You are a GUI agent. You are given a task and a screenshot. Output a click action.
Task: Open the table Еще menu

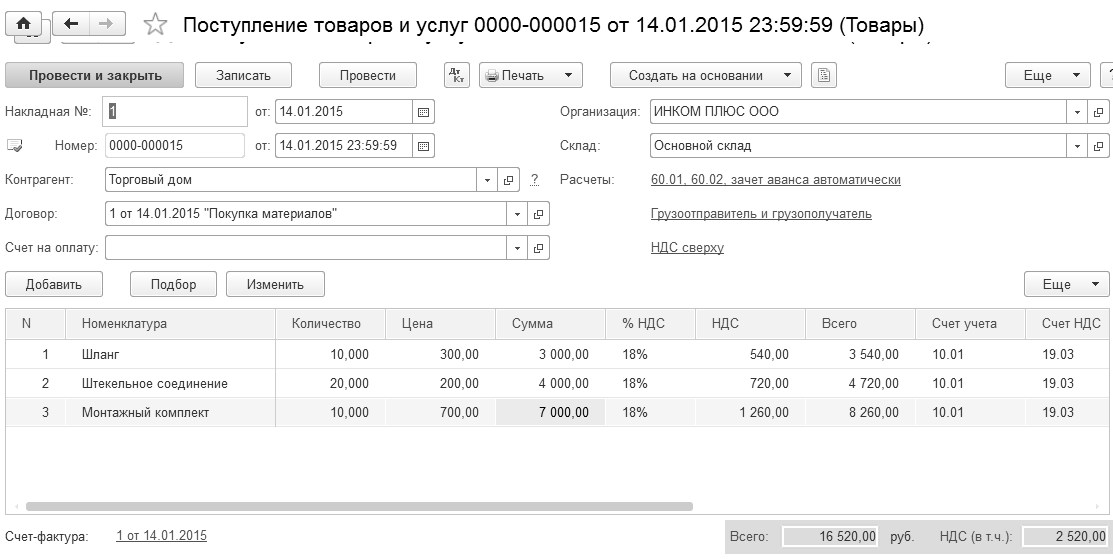click(1066, 284)
